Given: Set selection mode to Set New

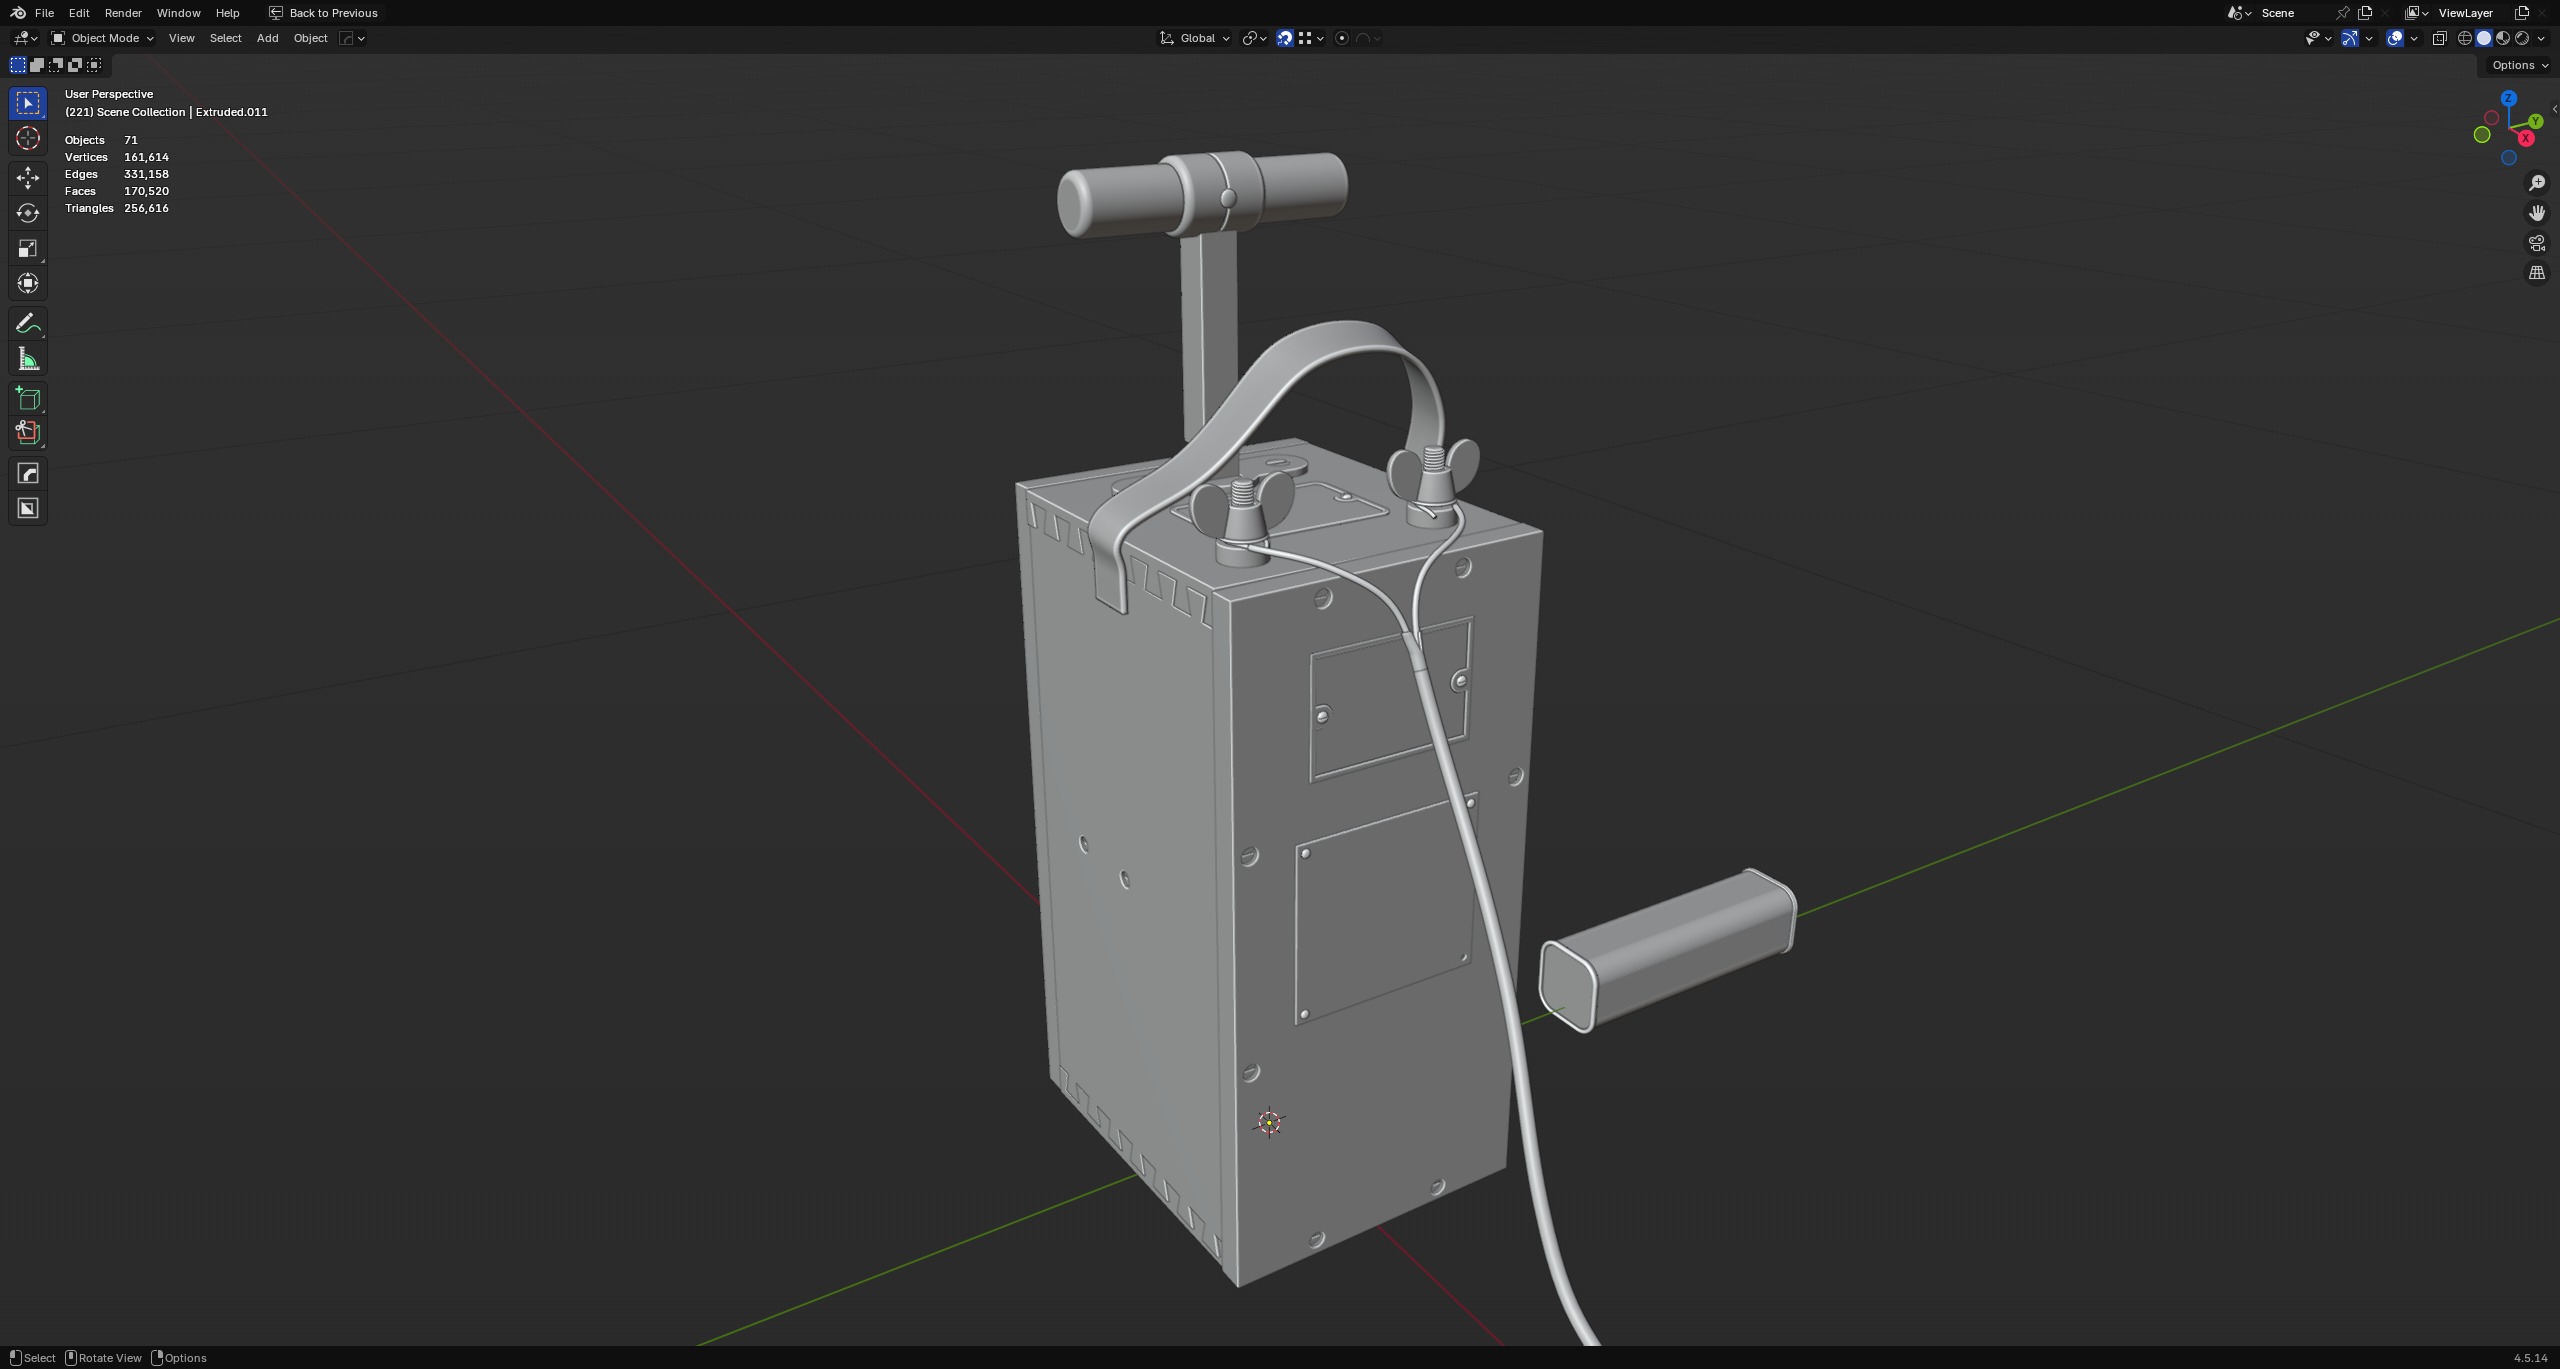Looking at the screenshot, I should [18, 65].
